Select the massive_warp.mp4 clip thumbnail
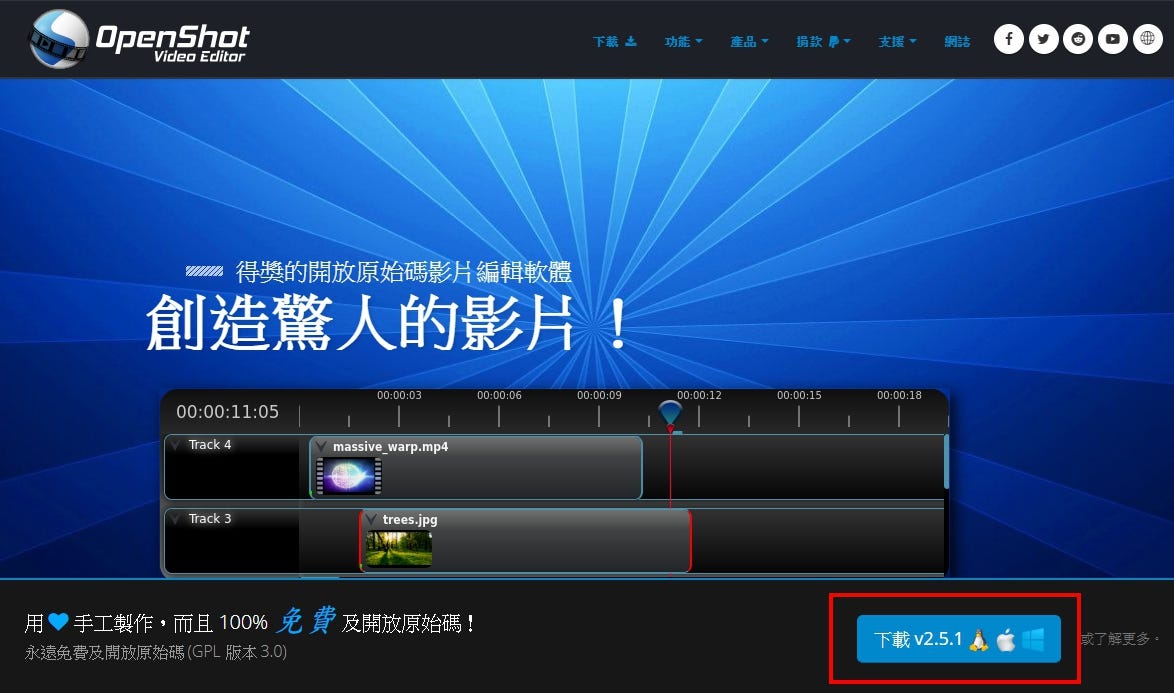Screen dimensions: 1174x693 (349, 476)
